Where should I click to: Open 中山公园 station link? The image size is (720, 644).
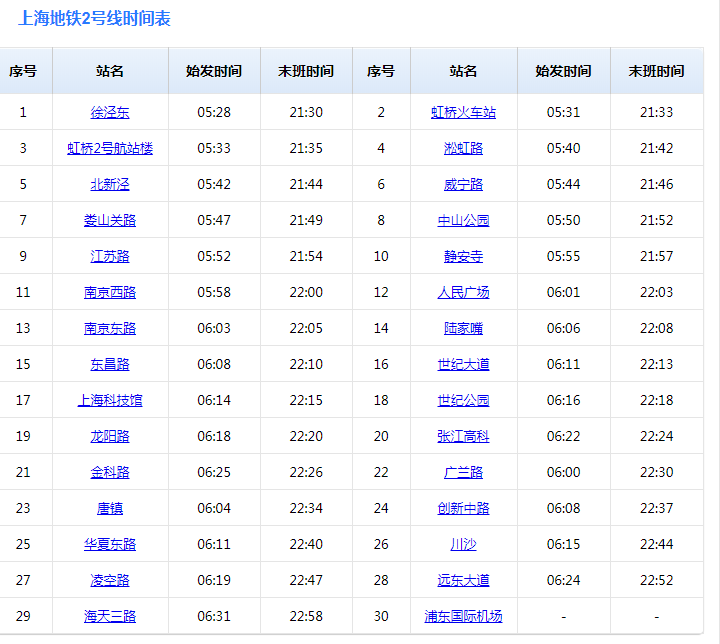coord(463,220)
